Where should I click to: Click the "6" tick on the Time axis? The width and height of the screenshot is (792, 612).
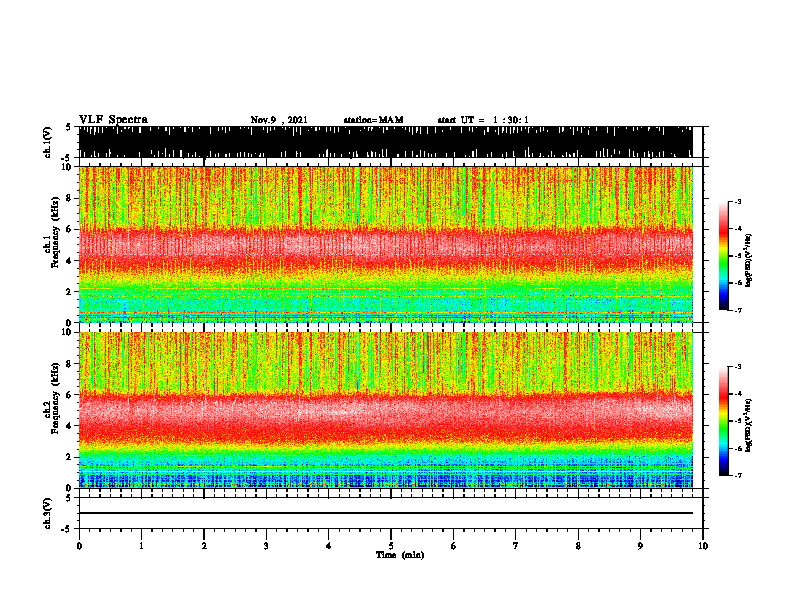point(454,546)
